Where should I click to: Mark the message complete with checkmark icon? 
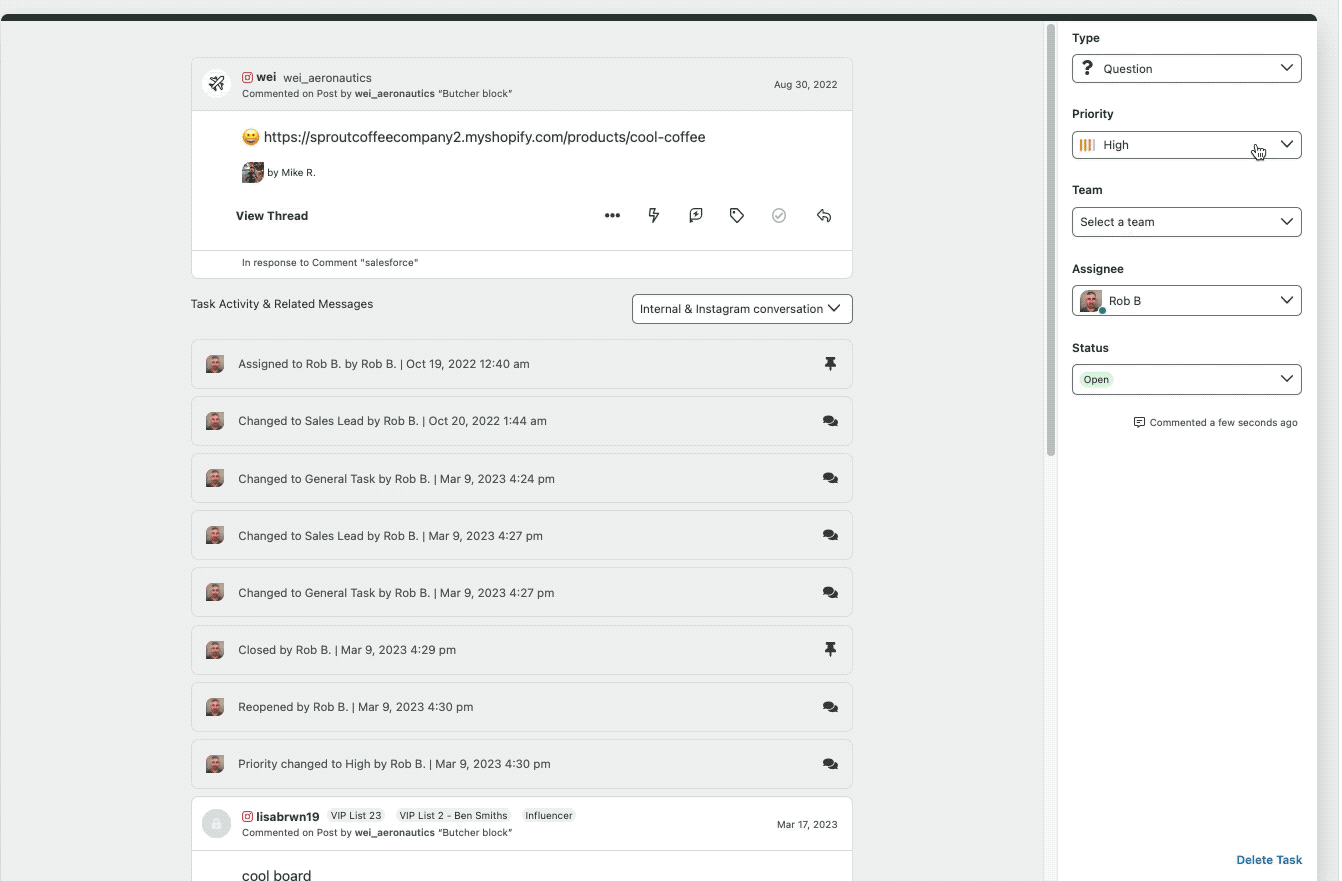click(779, 216)
